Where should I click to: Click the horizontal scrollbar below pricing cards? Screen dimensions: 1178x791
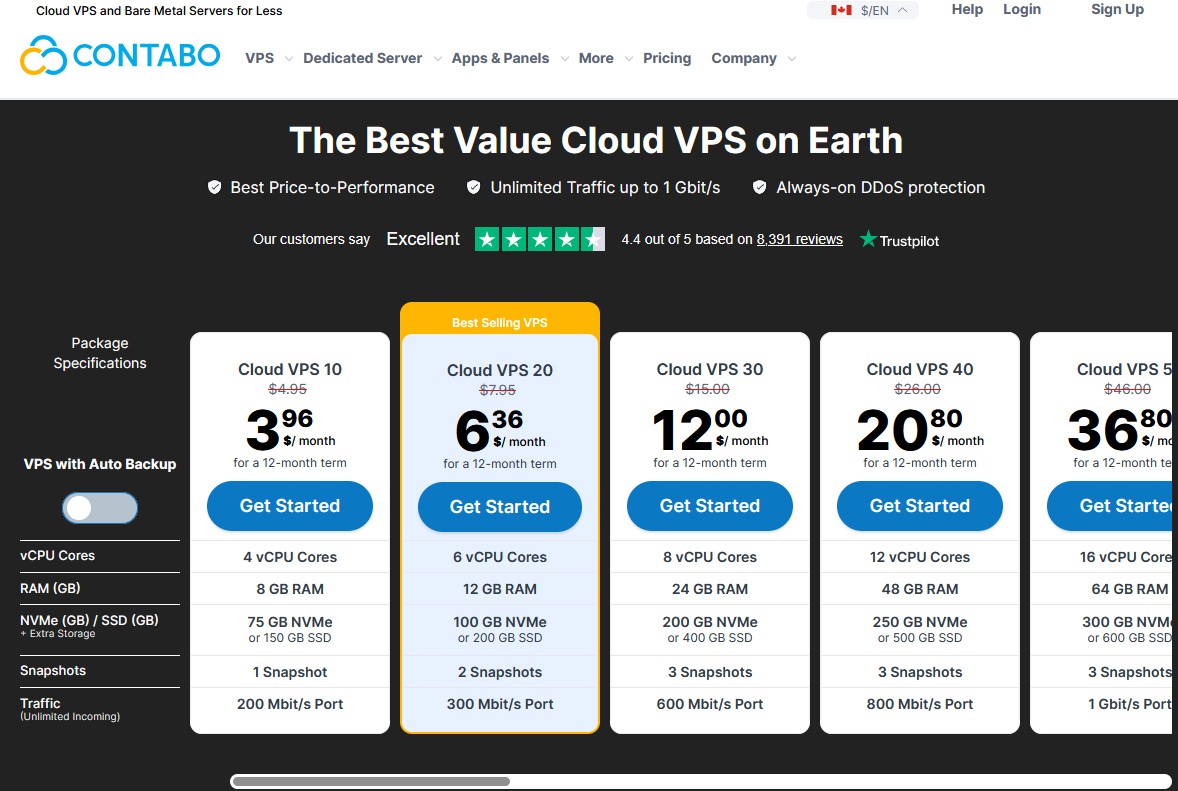[370, 781]
